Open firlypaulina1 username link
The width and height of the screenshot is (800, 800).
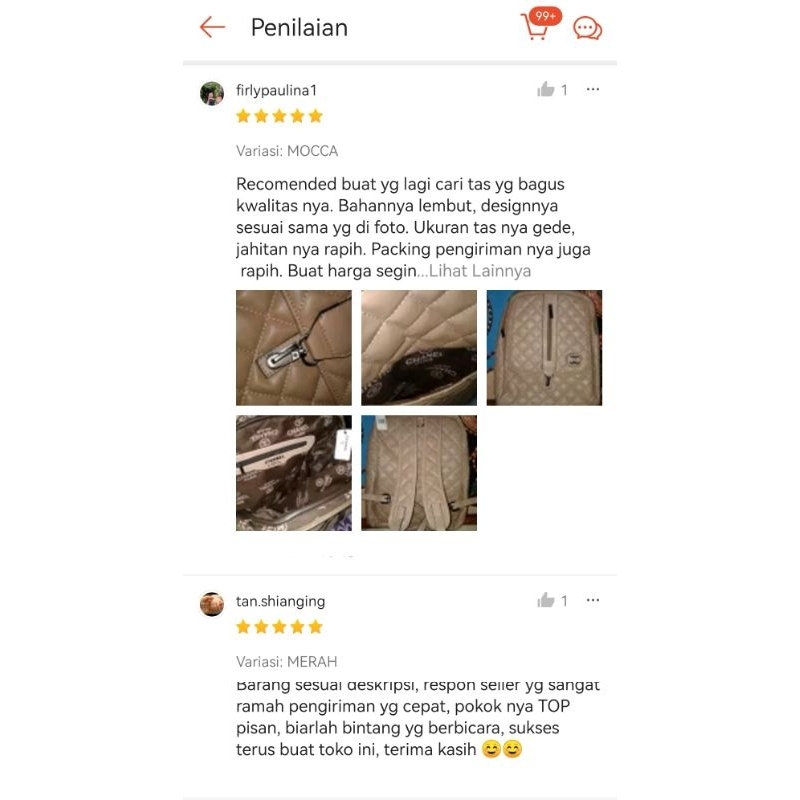coord(277,90)
